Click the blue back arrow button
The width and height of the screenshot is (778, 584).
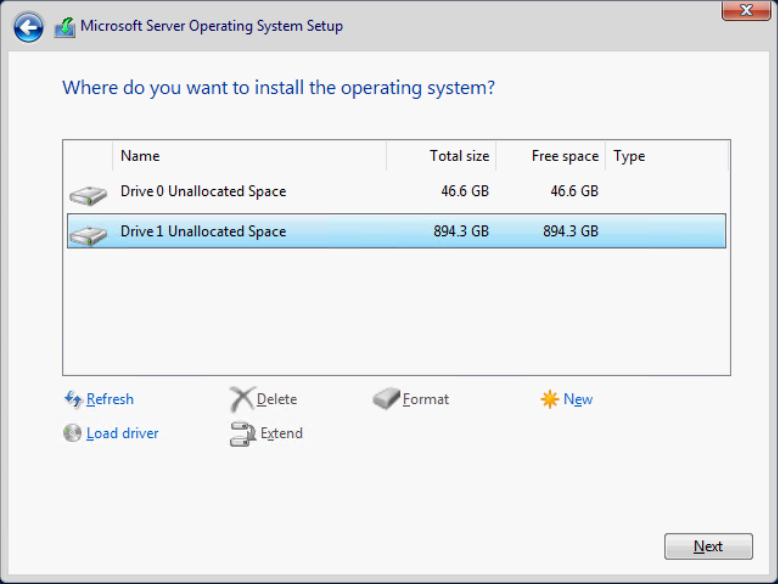click(28, 27)
